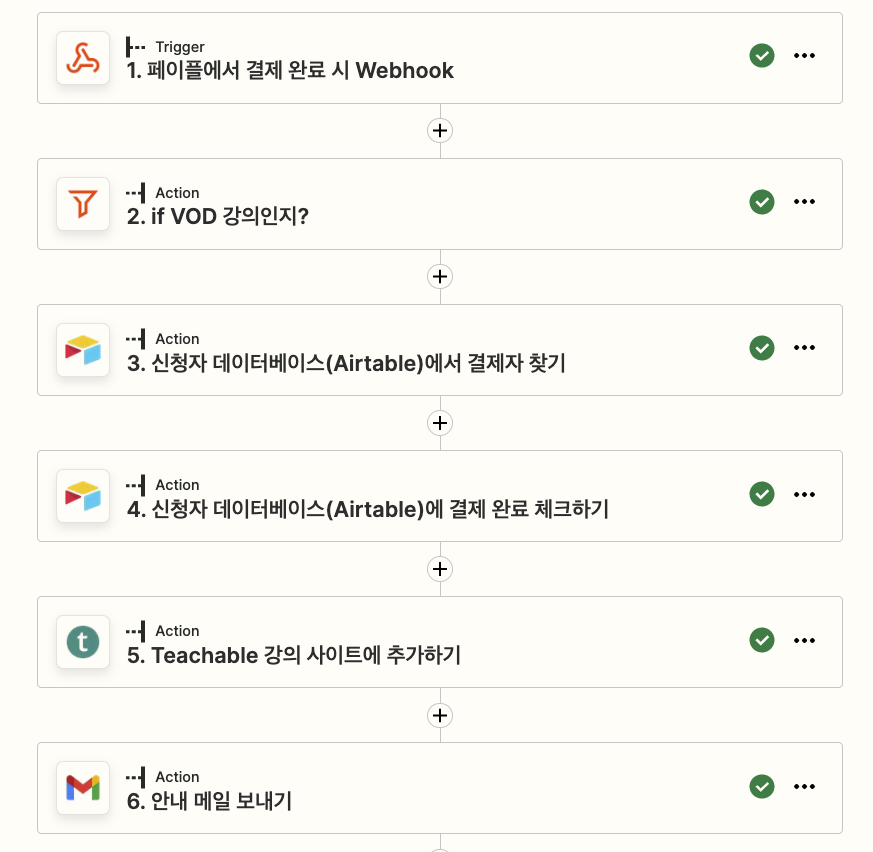Click green check status on Webhook trigger
Screen dimensions: 873x852
(x=762, y=56)
